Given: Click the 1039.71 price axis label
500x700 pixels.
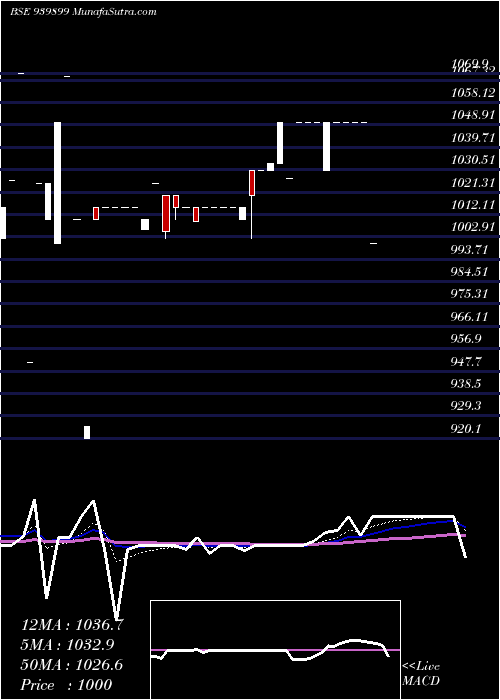Looking at the screenshot, I should (473, 138).
